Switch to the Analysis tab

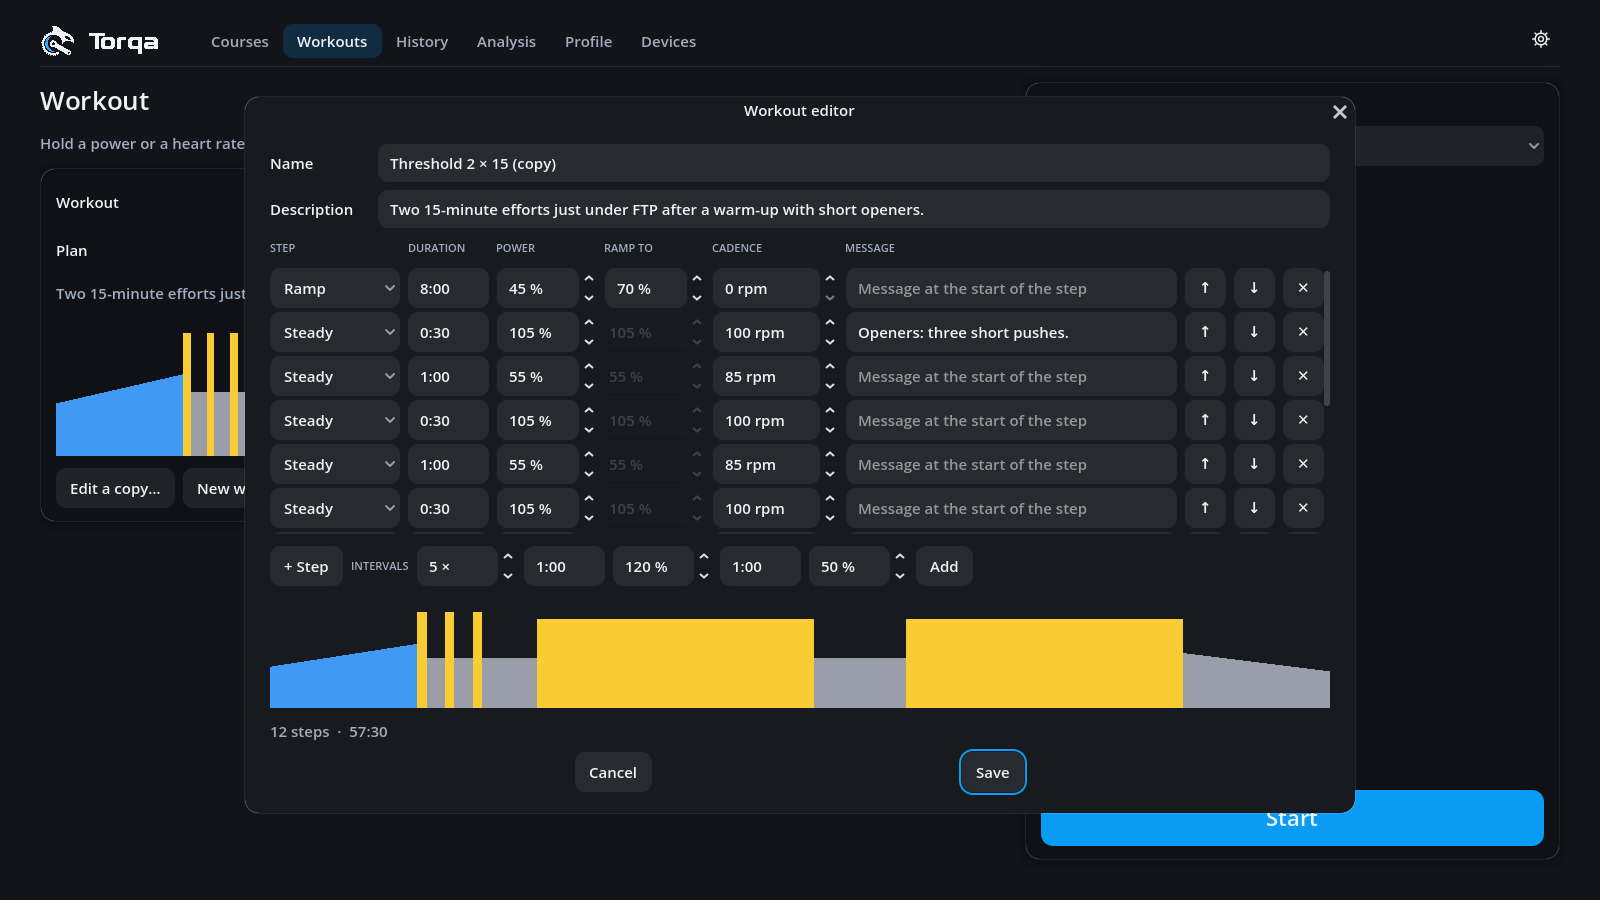(x=506, y=41)
